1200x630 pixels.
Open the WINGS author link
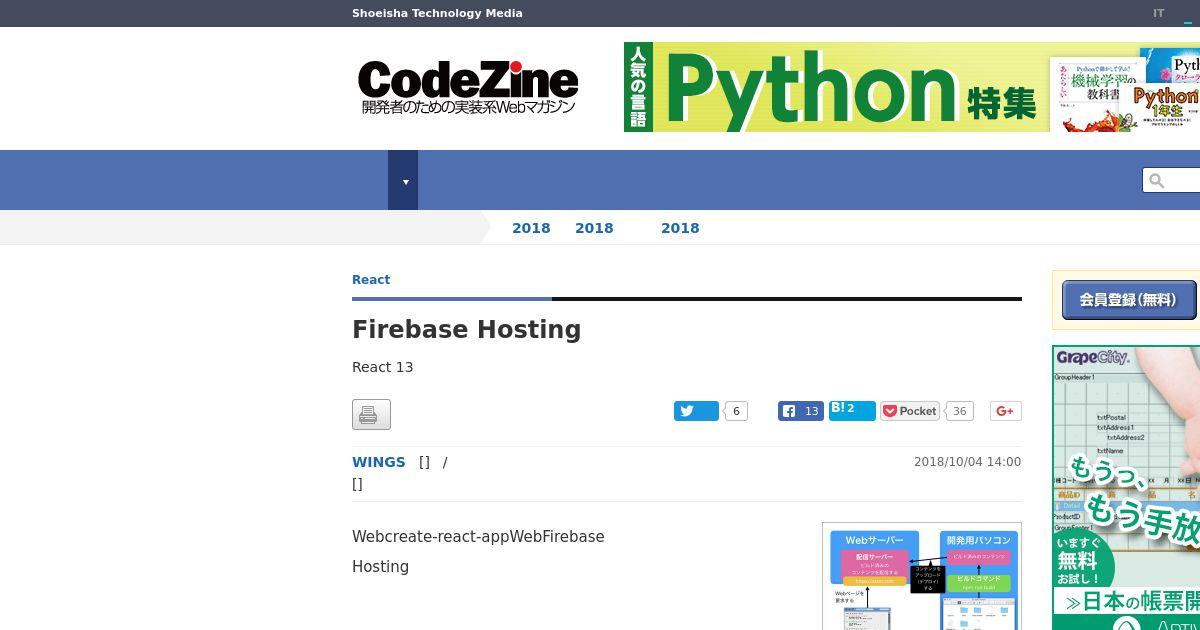(379, 462)
